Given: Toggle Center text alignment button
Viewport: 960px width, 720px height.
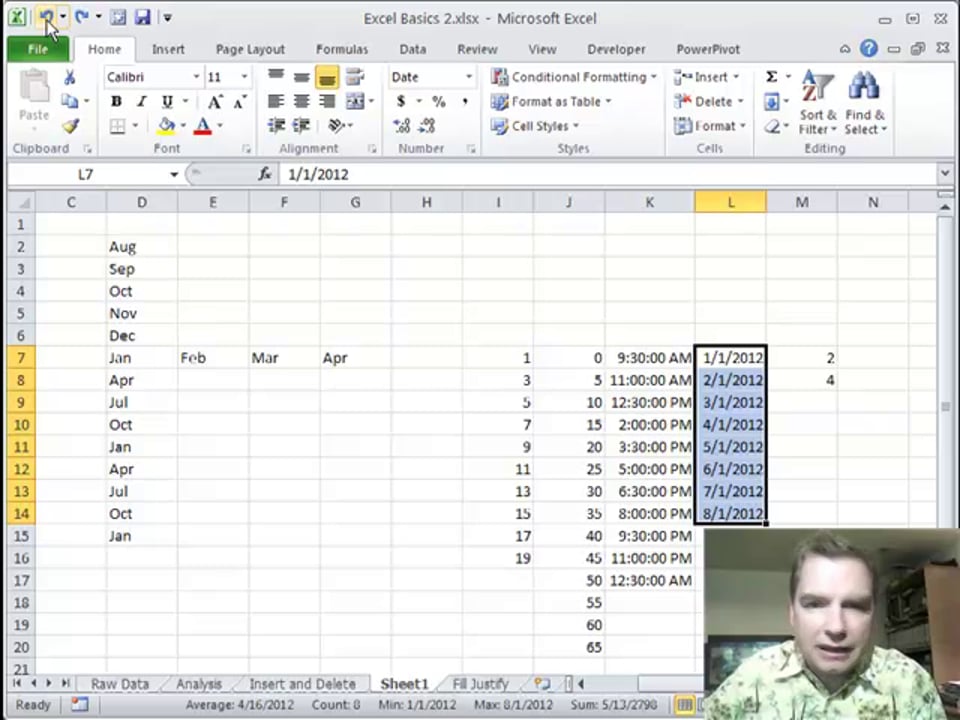Looking at the screenshot, I should [x=301, y=101].
